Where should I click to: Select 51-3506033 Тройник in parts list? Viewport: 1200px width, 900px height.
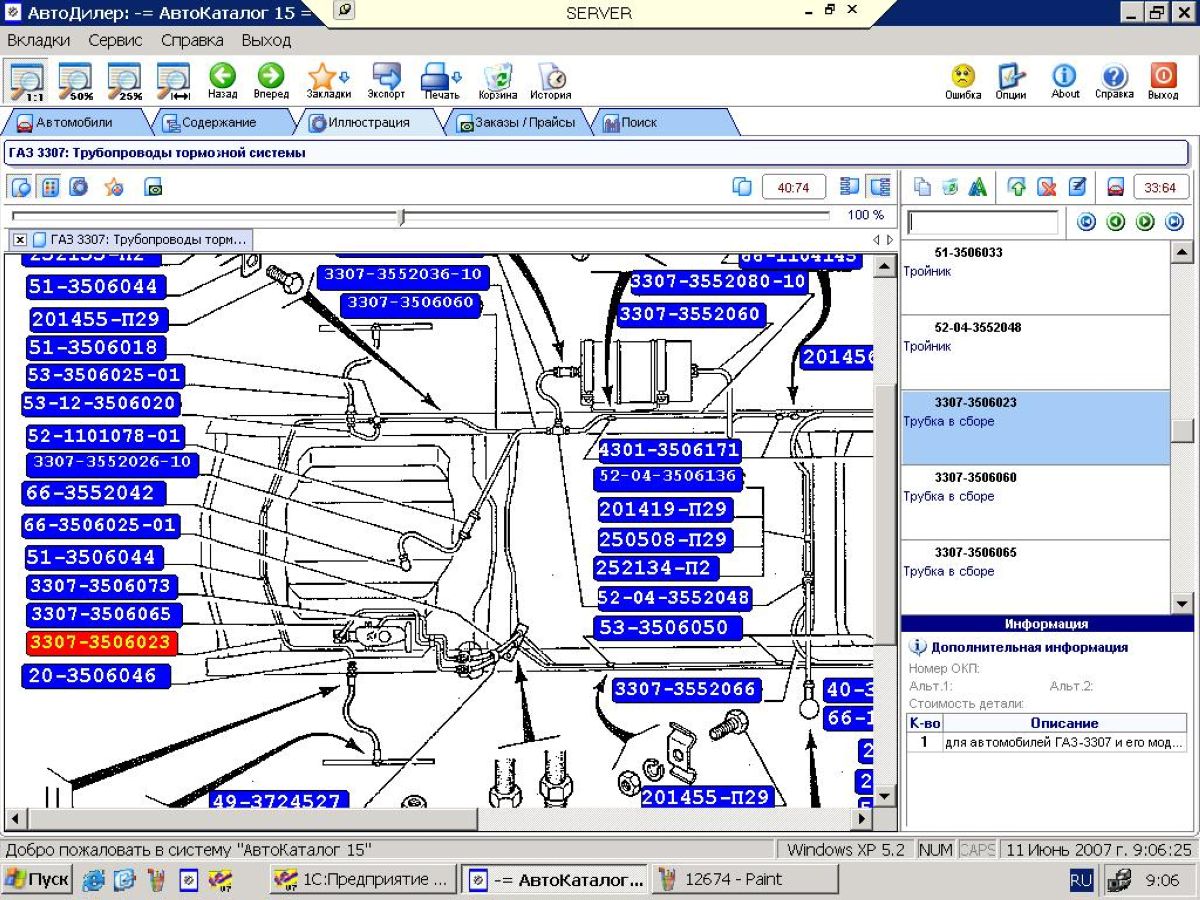[x=1035, y=278]
